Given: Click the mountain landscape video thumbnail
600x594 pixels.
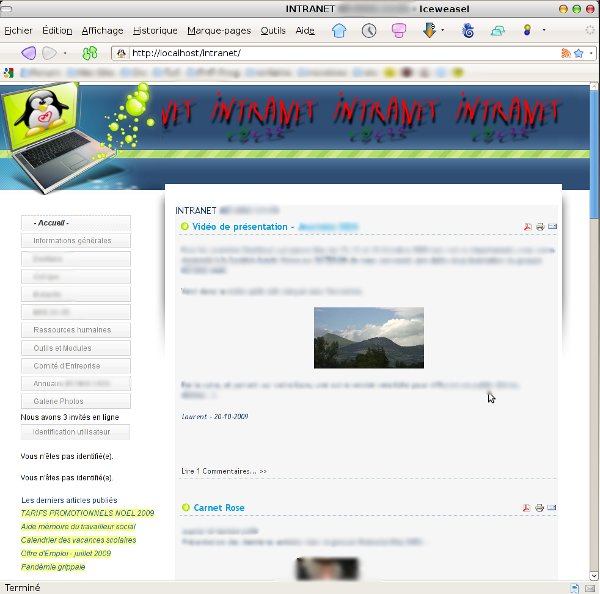Looking at the screenshot, I should [x=368, y=337].
